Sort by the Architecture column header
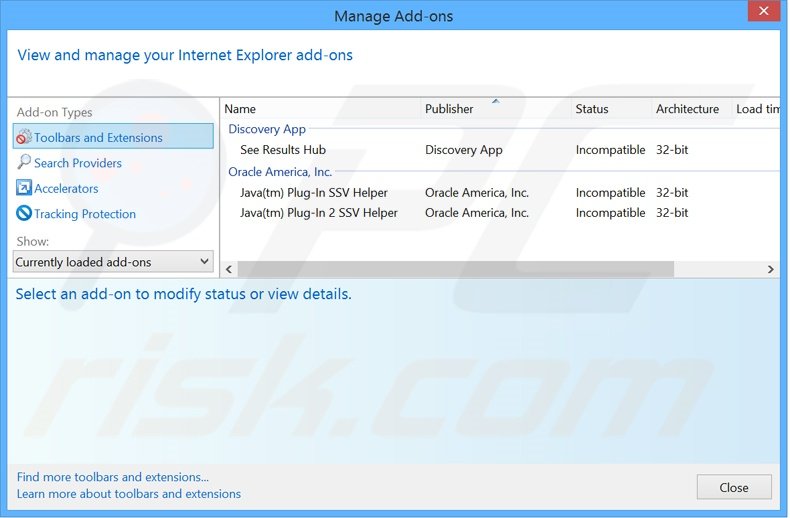 tap(692, 109)
